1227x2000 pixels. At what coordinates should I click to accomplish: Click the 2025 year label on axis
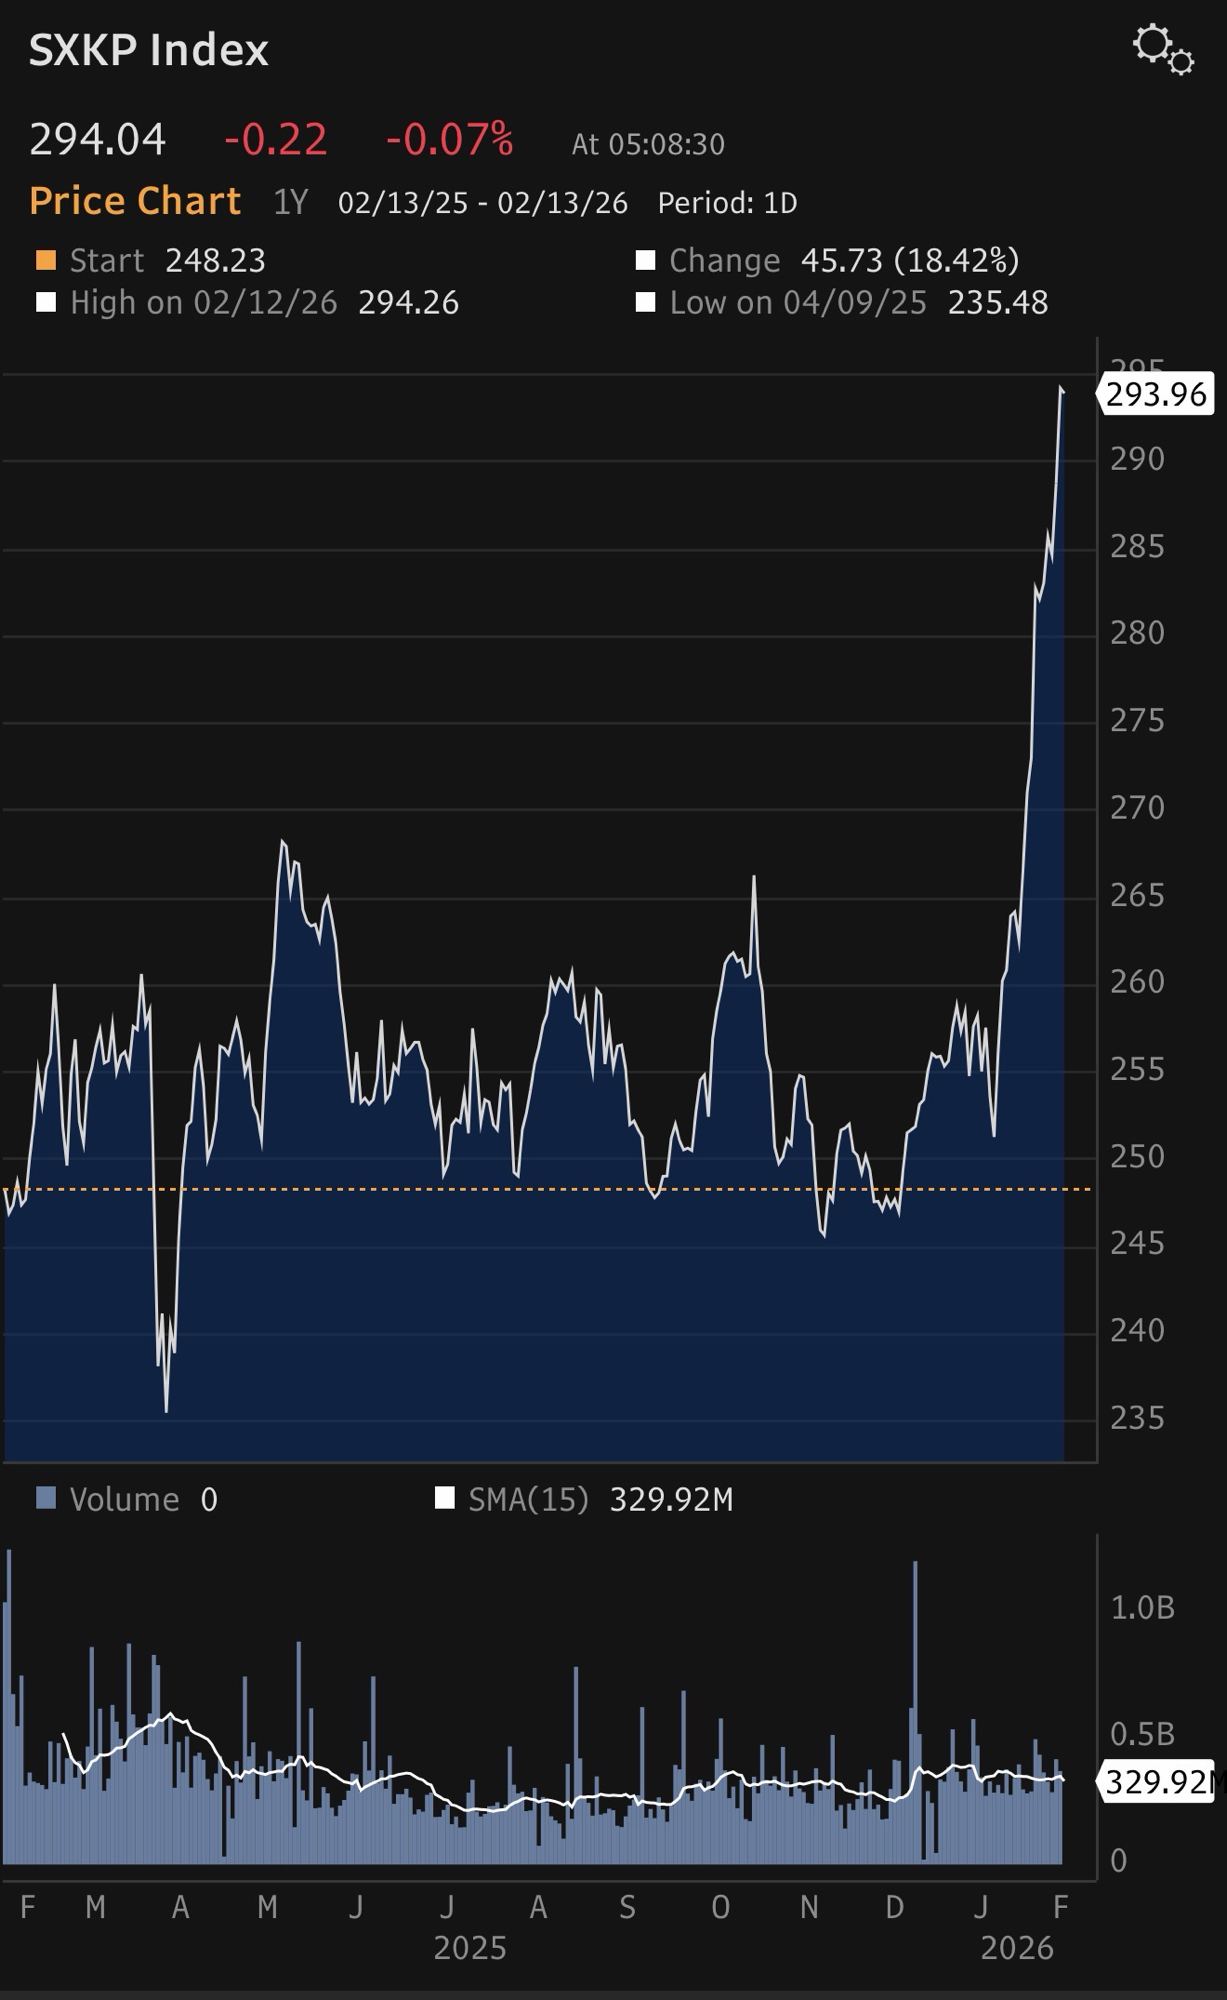[x=469, y=1948]
